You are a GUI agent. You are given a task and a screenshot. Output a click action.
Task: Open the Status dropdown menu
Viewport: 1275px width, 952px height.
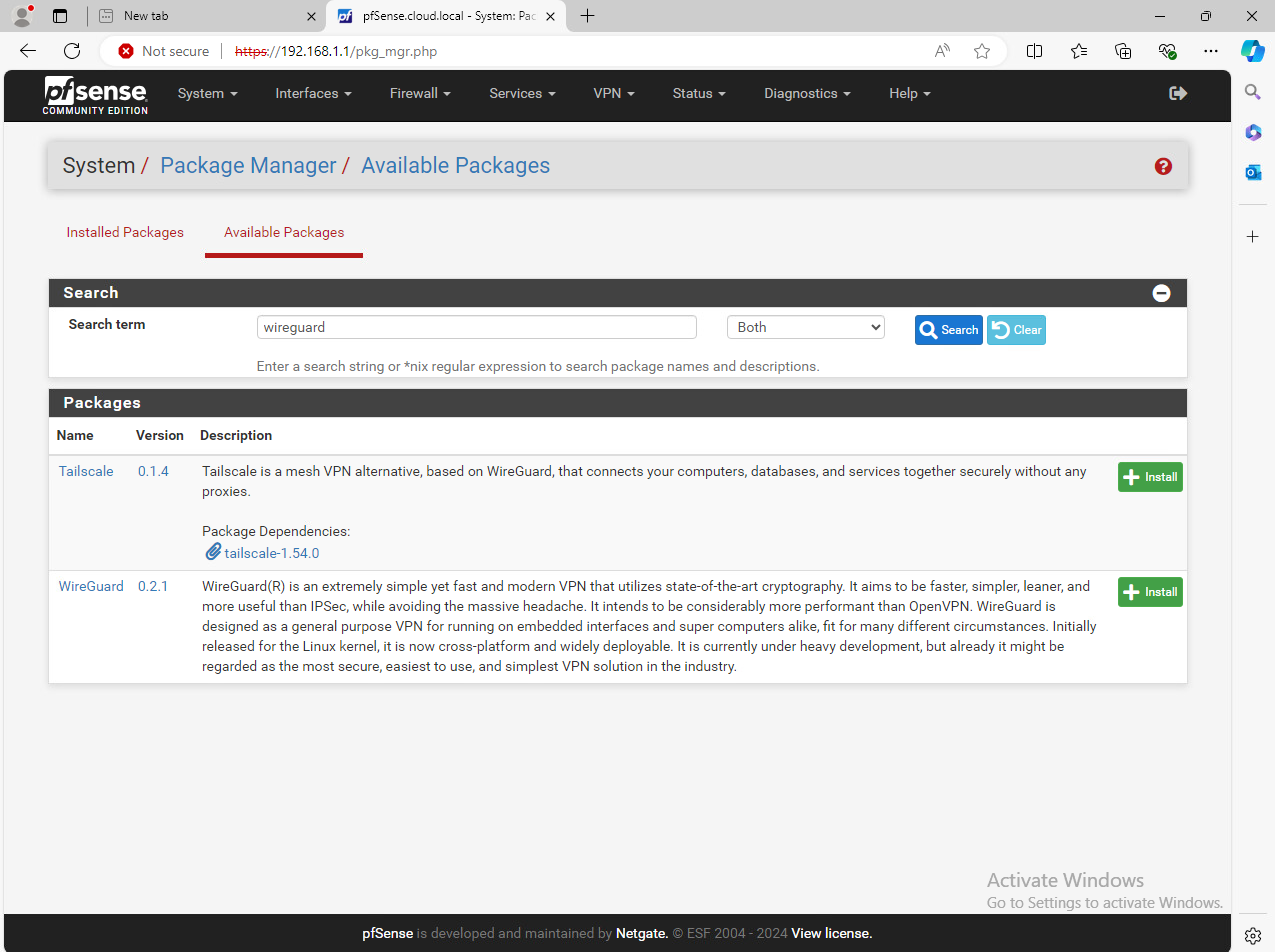point(699,93)
